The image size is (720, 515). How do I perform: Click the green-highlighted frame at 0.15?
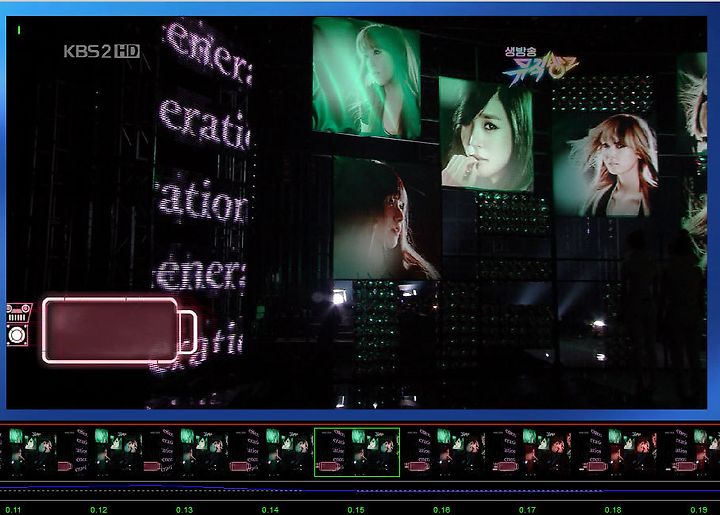point(357,452)
